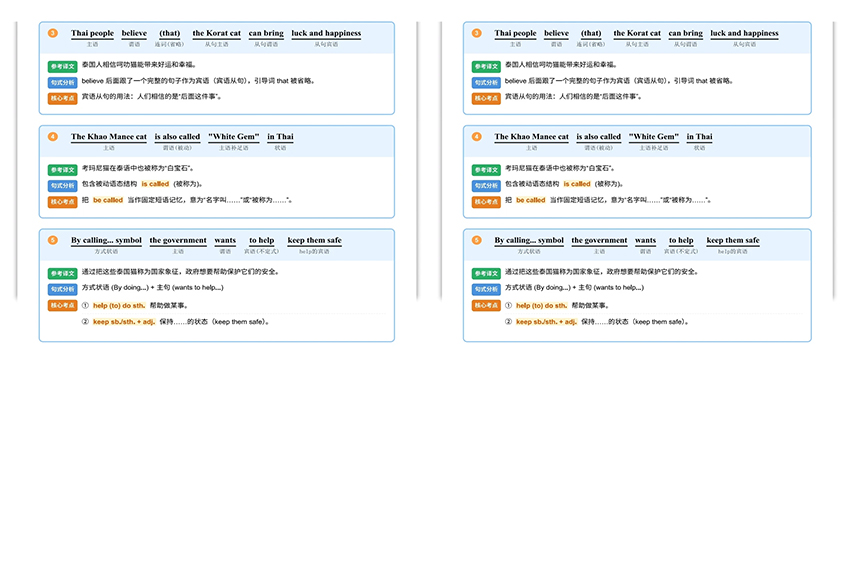Click the orange number 3 badge on right page
This screenshot has width=850, height=578.
(x=477, y=33)
